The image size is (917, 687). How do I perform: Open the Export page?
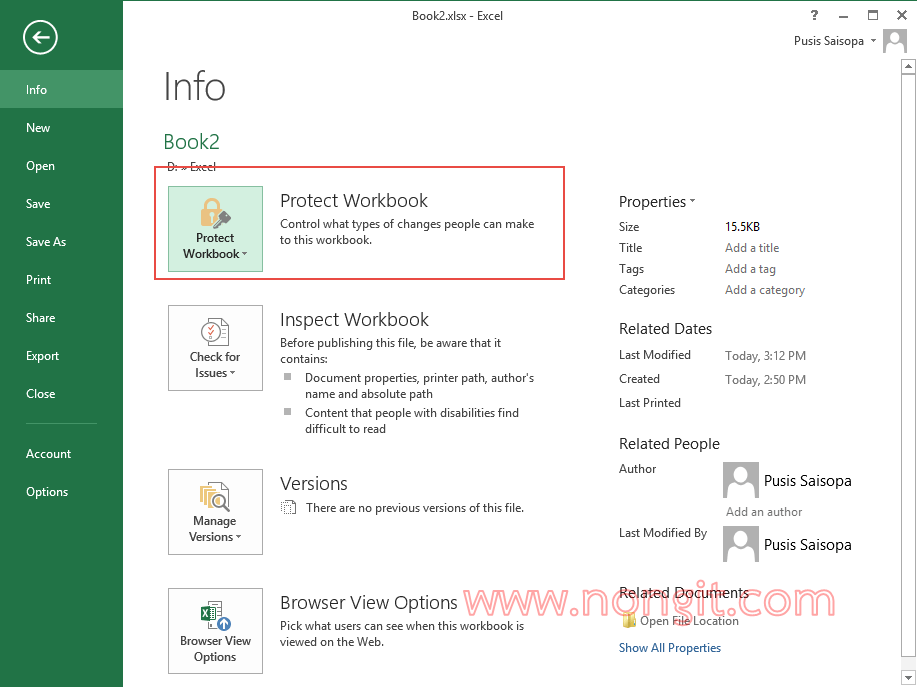click(x=43, y=356)
